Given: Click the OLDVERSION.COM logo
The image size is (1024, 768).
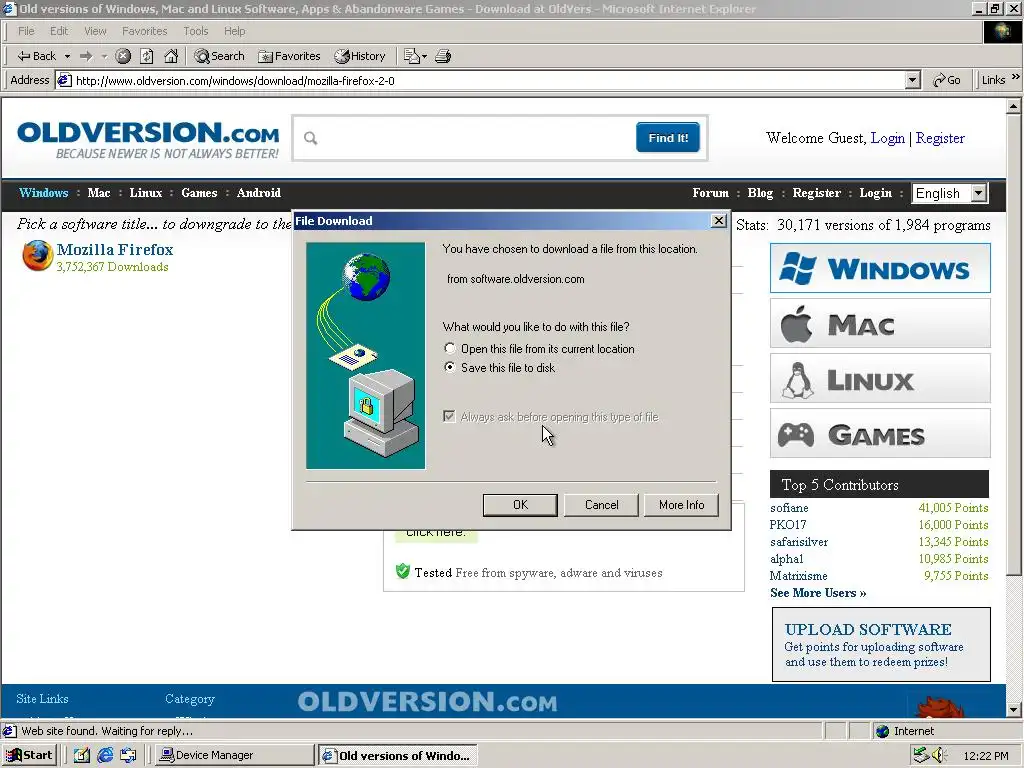Looking at the screenshot, I should click(x=148, y=139).
